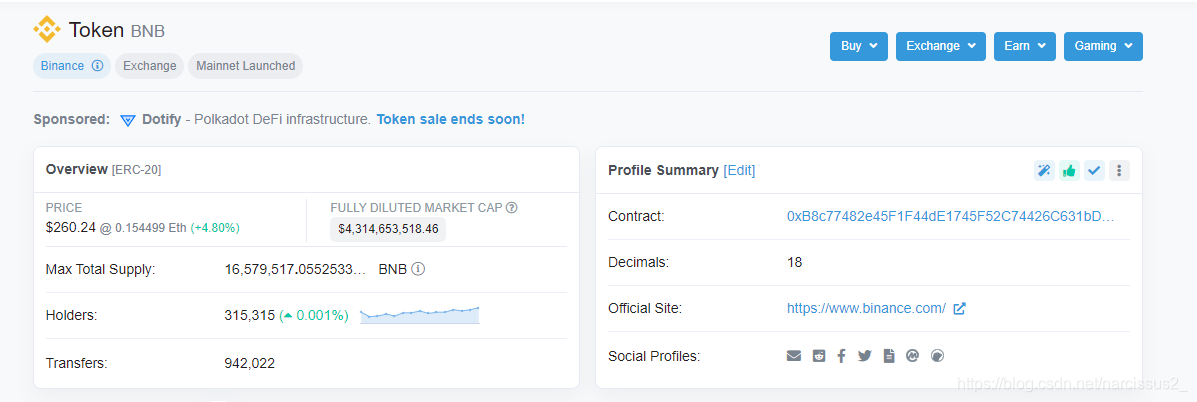The height and width of the screenshot is (402, 1197).
Task: Open the Gaming dropdown
Action: [x=1103, y=46]
